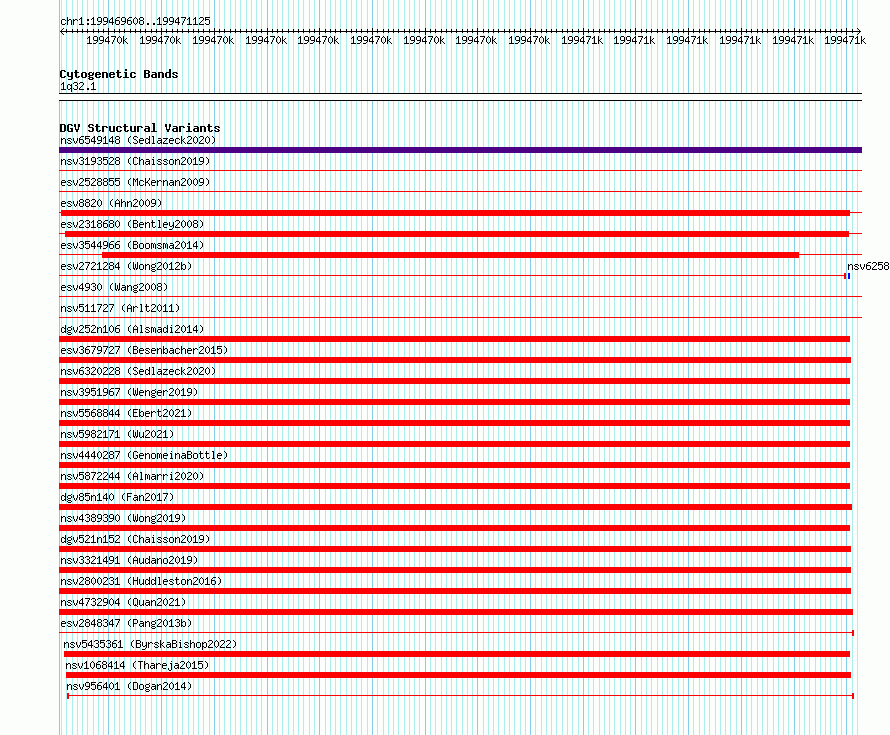Click the red bar under esv2318680 (Bentley2008)
This screenshot has height=735, width=890.
457,234
